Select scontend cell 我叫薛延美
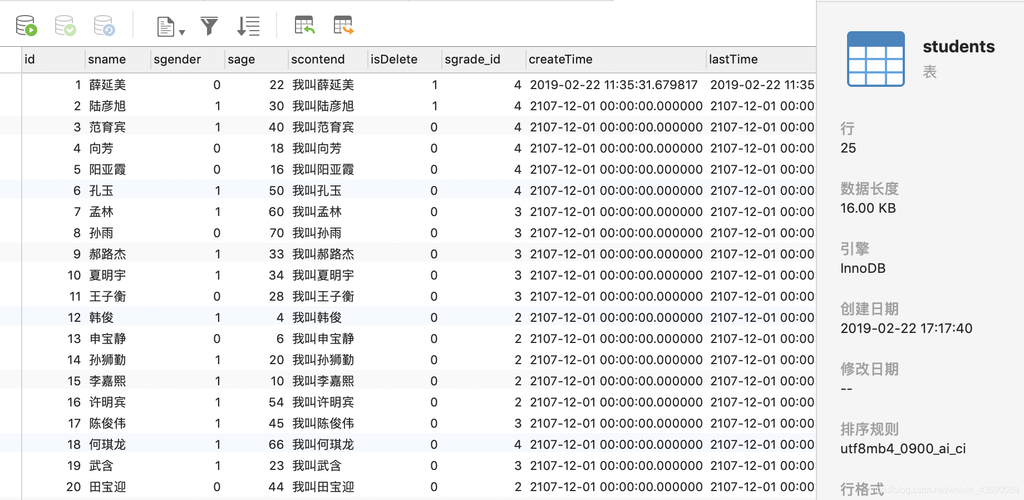 coord(323,85)
